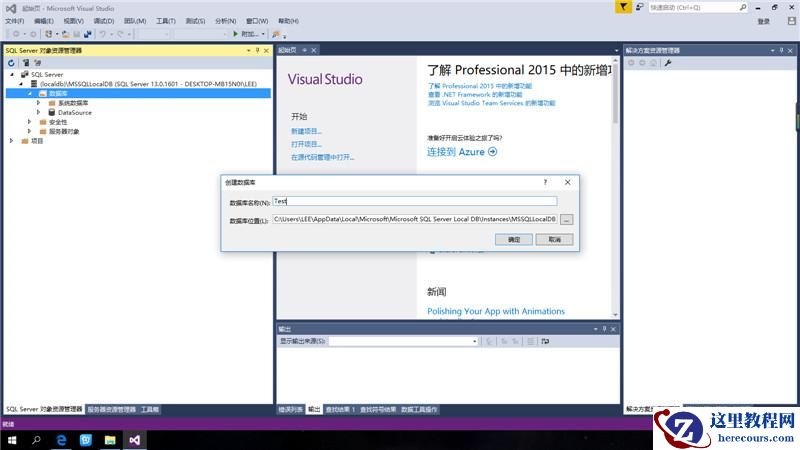The width and height of the screenshot is (800, 450).
Task: Click the start page vertical scrollbar
Action: [615, 188]
